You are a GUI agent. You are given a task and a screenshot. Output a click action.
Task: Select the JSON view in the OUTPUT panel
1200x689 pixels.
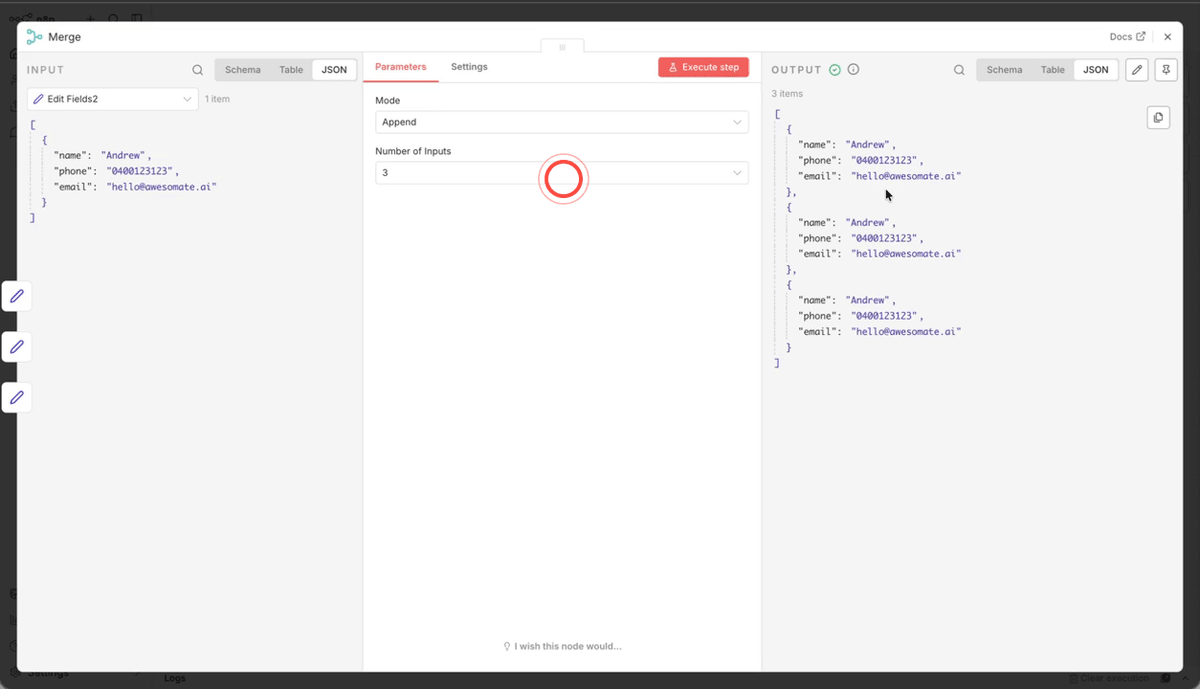(x=1096, y=70)
